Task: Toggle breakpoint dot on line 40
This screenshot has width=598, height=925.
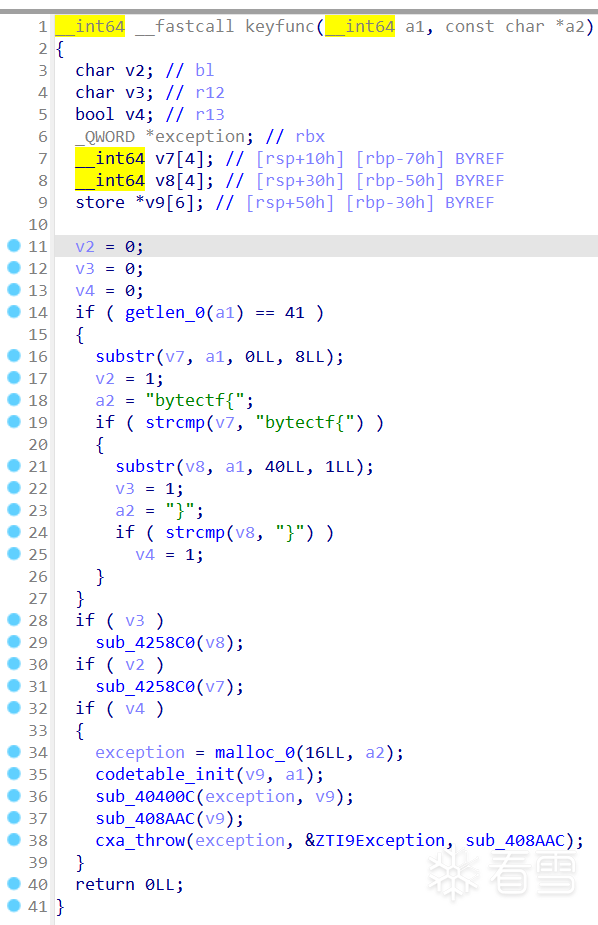Action: (14, 884)
